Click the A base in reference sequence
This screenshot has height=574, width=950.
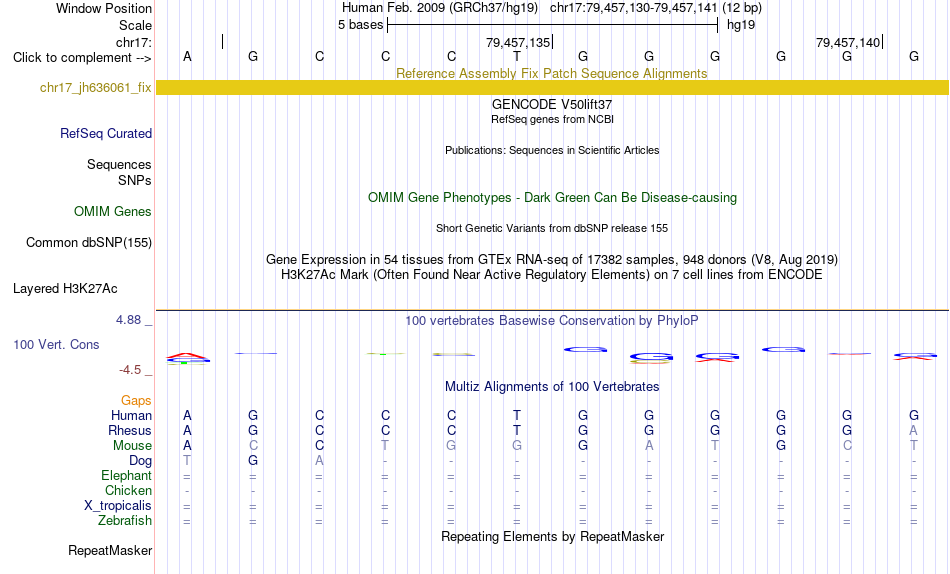tap(187, 57)
